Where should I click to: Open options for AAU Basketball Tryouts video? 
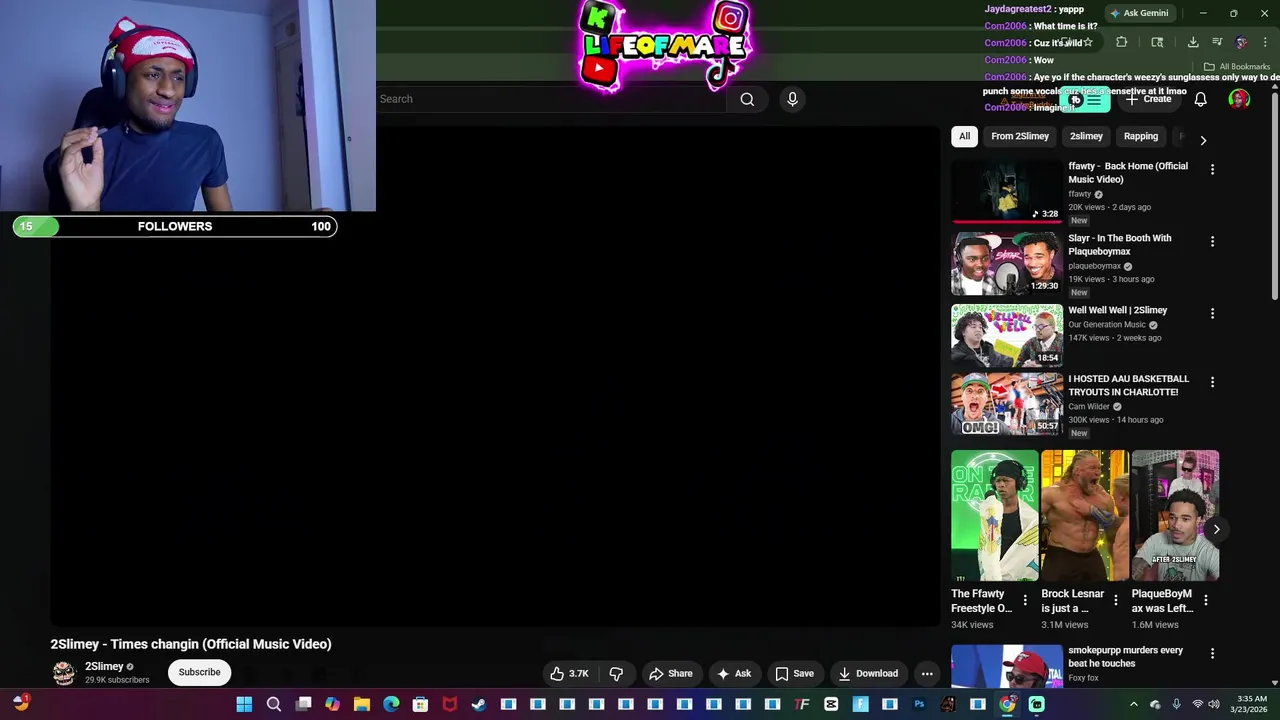tap(1212, 382)
